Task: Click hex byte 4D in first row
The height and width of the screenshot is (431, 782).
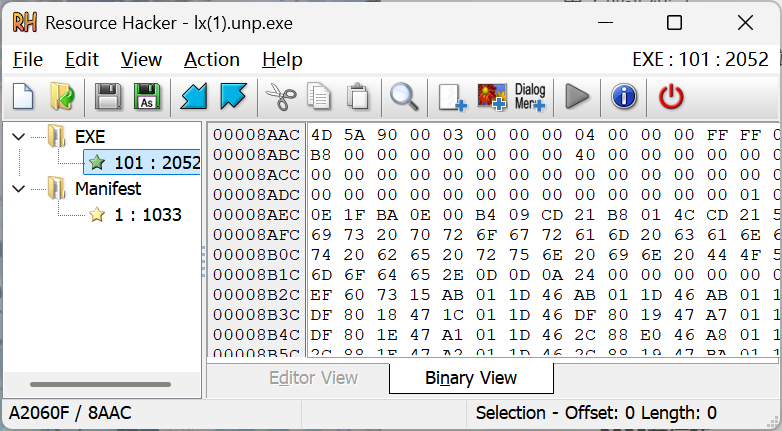Action: [x=321, y=135]
